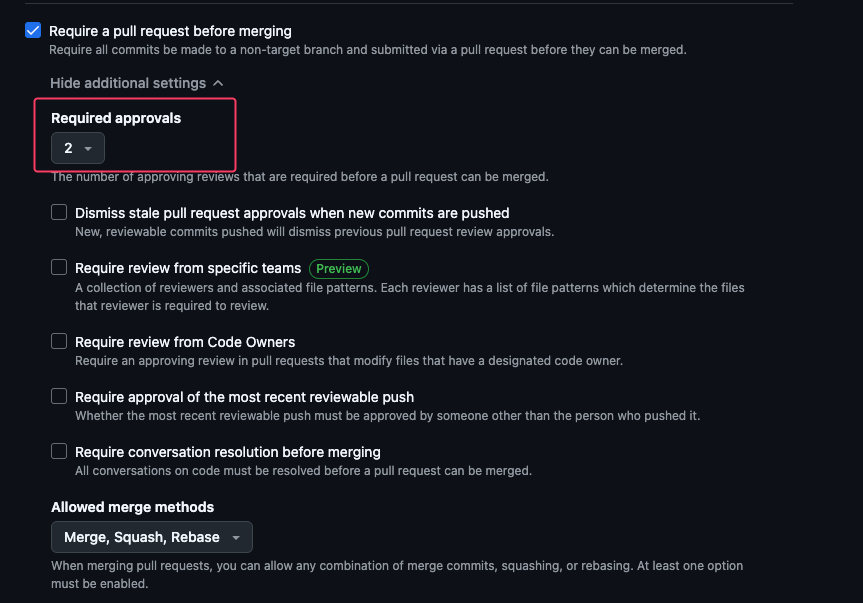Enable Require review from Code Owners

tap(58, 340)
